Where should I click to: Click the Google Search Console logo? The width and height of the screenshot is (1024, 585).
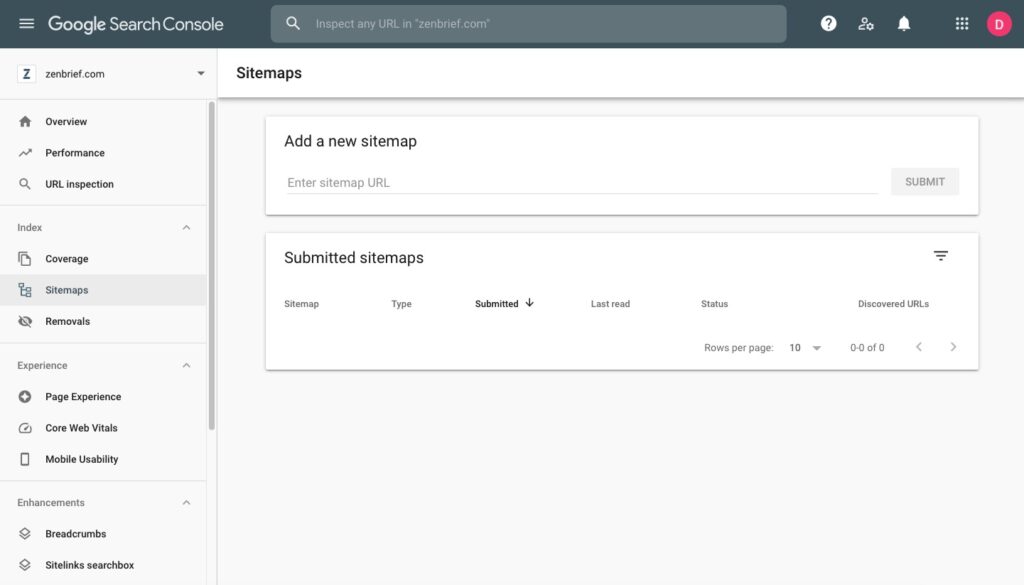[135, 24]
